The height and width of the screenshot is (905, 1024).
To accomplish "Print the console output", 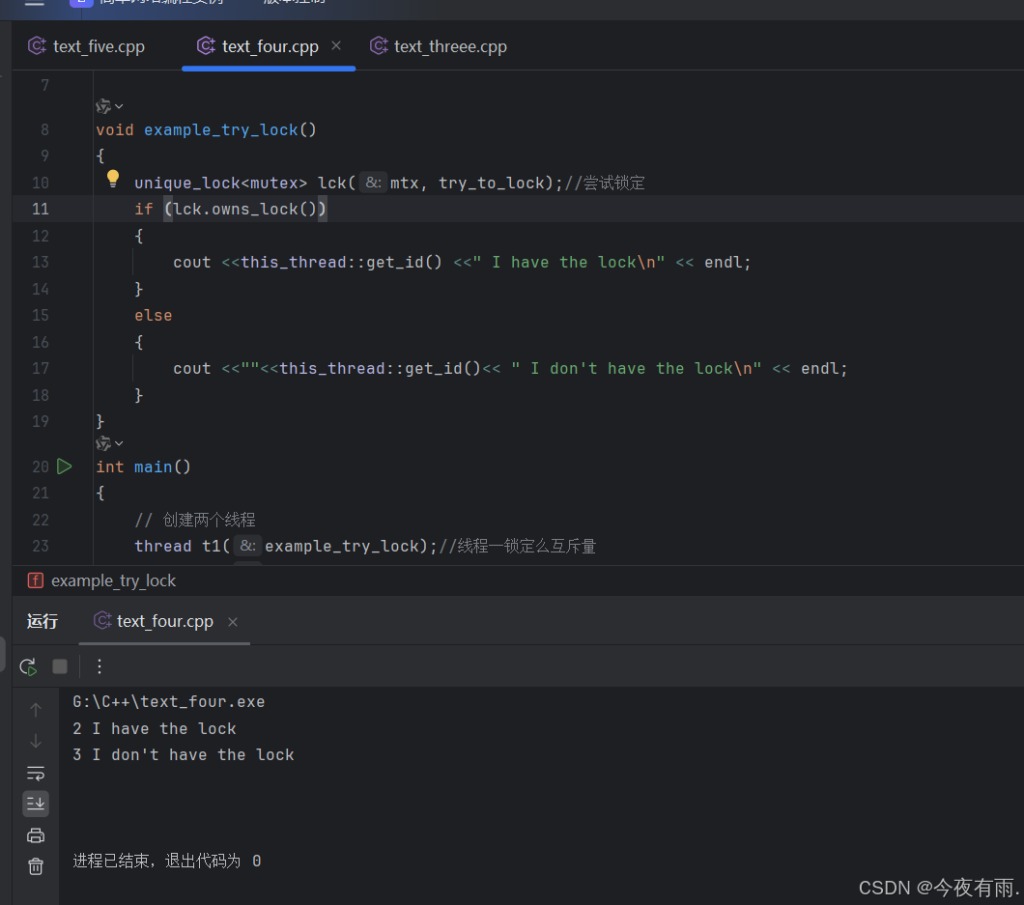I will tap(35, 835).
